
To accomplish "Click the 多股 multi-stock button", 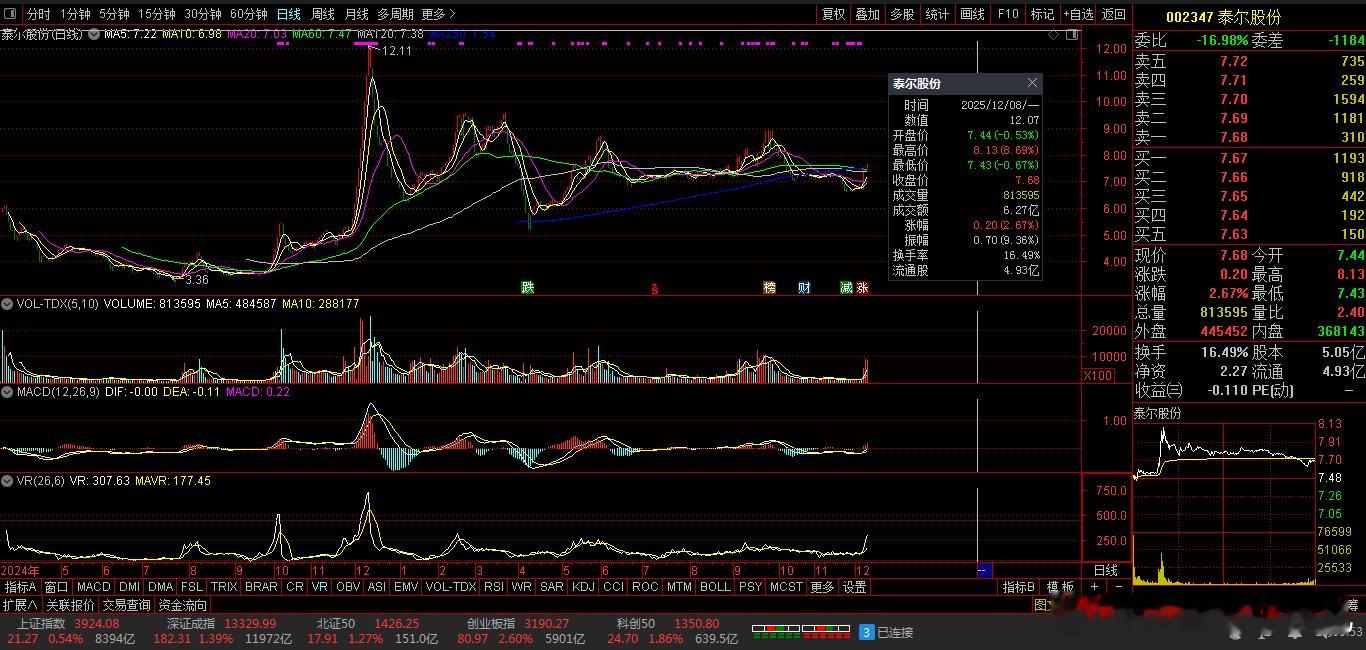I will 902,14.
